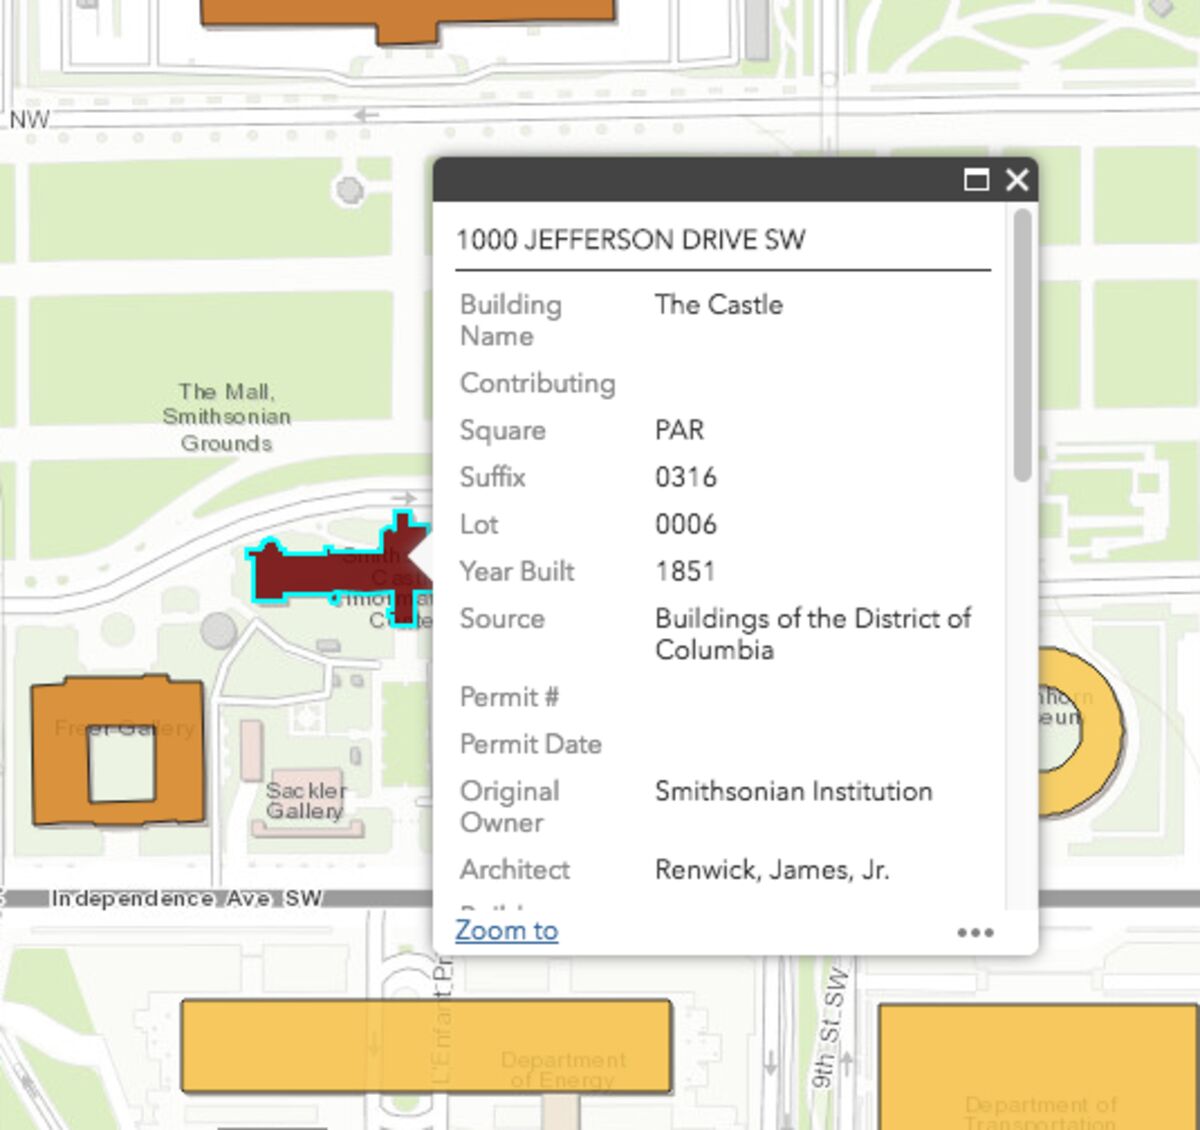Select the Freer Gallery building footprint
The height and width of the screenshot is (1130, 1200).
pos(118,750)
